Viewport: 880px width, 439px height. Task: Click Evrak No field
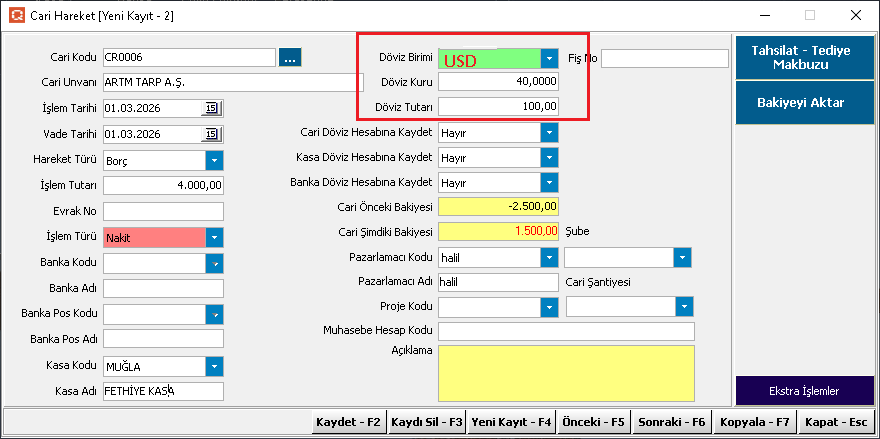click(163, 211)
